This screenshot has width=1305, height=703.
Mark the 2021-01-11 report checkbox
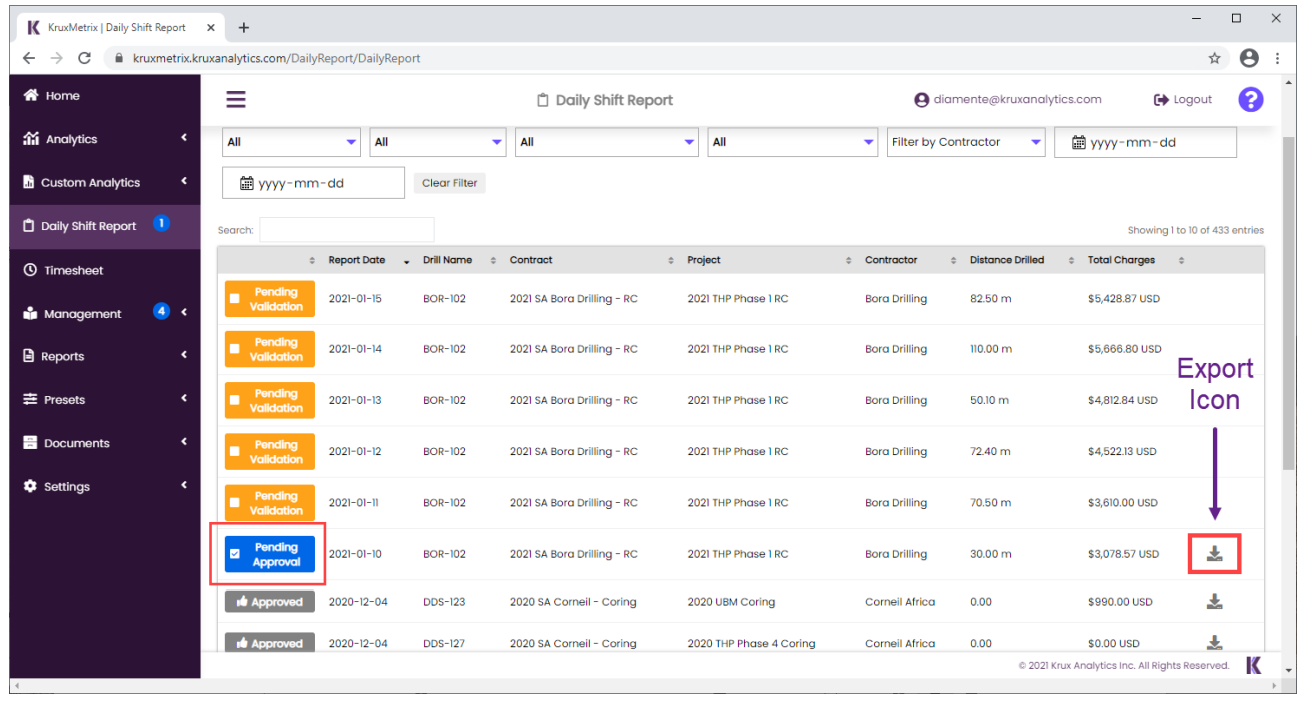[x=234, y=502]
